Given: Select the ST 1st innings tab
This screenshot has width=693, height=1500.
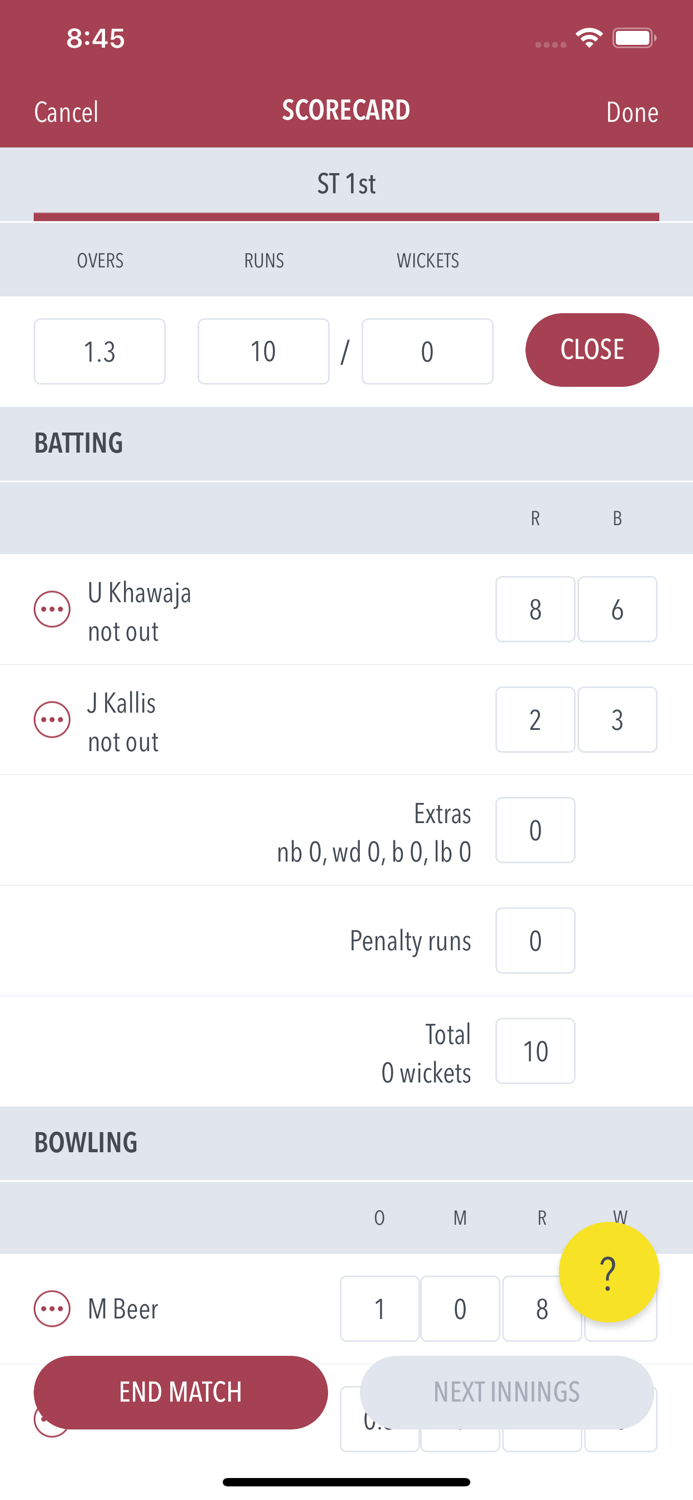Looking at the screenshot, I should click(346, 184).
